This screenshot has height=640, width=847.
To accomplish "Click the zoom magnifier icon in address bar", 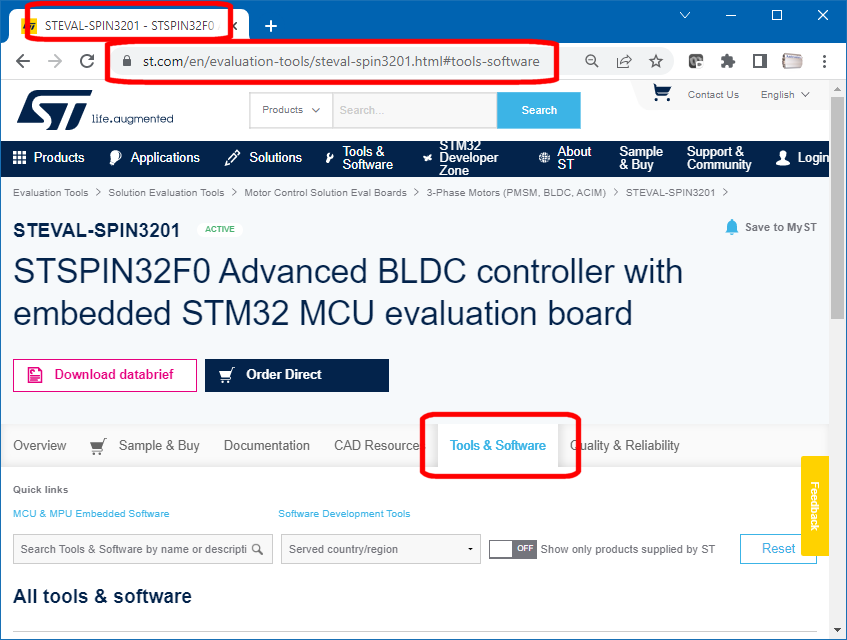I will coord(592,61).
